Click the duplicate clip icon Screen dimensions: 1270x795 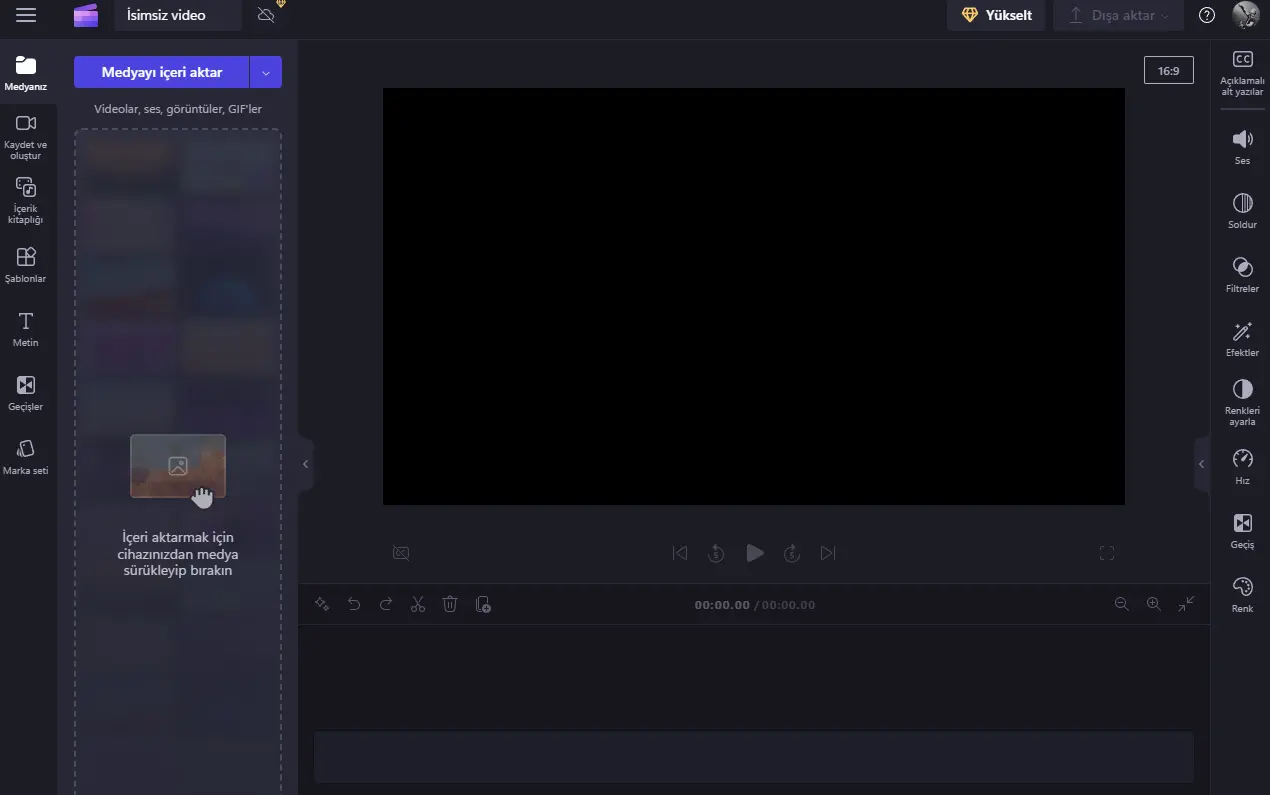pos(483,604)
